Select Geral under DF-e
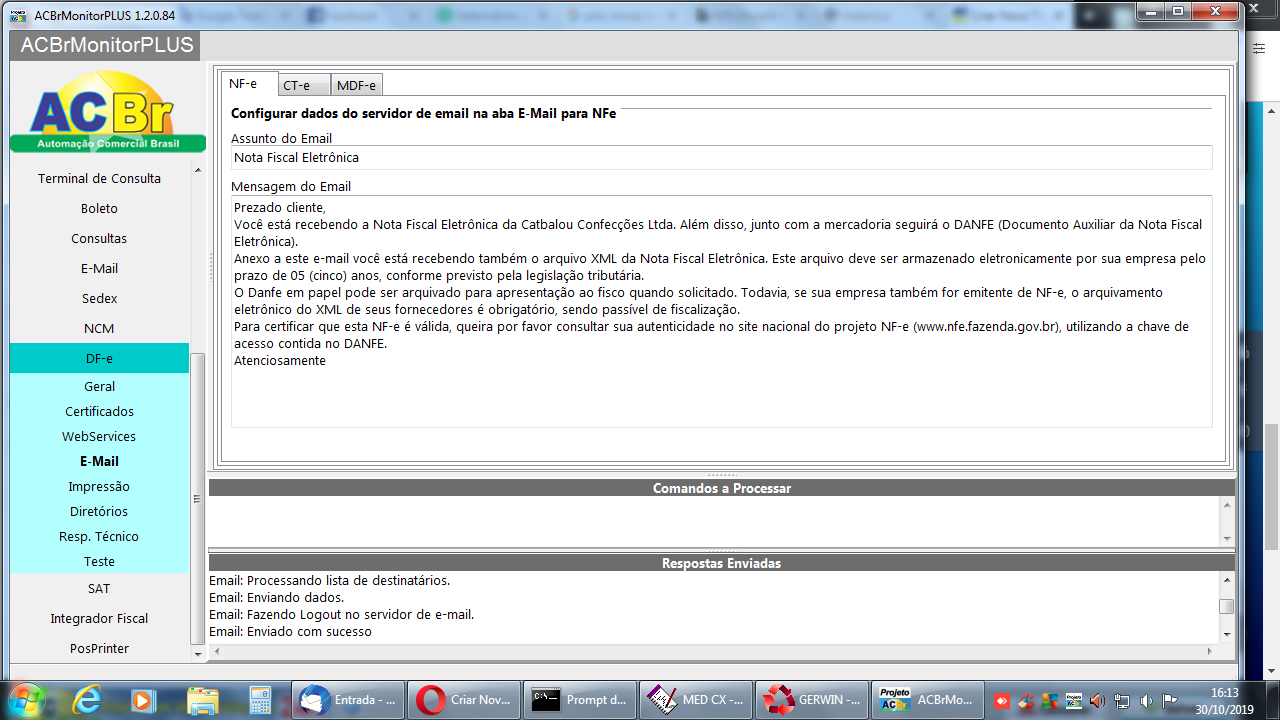The width and height of the screenshot is (1280, 720). pyautogui.click(x=99, y=386)
